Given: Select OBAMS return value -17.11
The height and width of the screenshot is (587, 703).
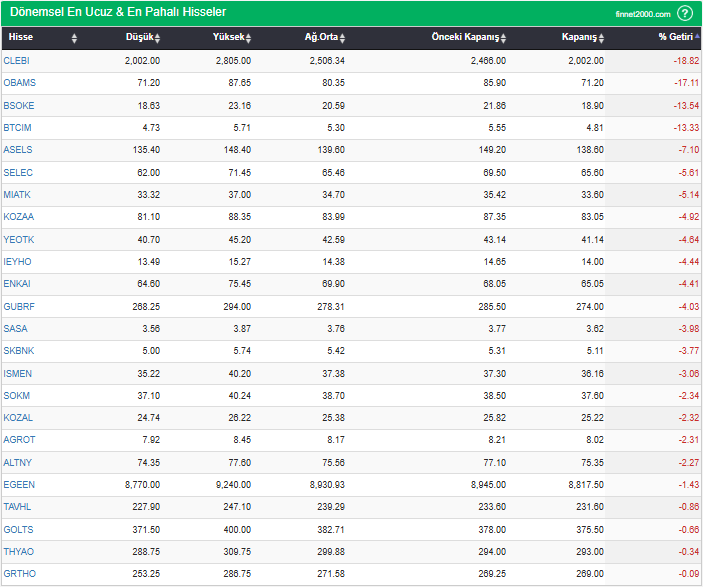Looking at the screenshot, I should point(686,83).
